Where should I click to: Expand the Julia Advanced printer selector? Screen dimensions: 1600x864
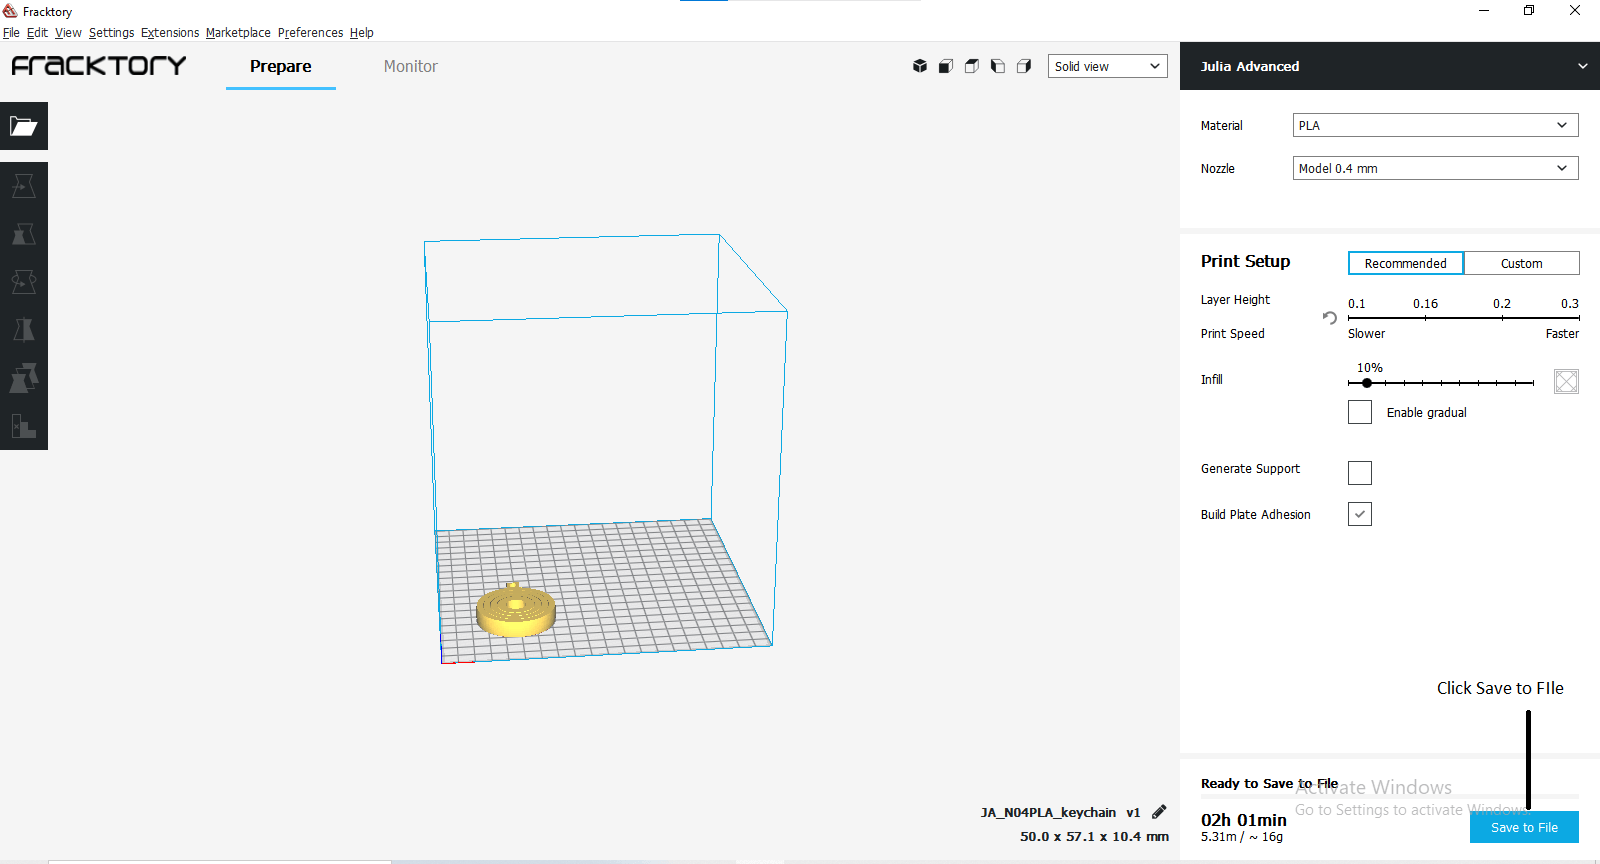[1390, 66]
